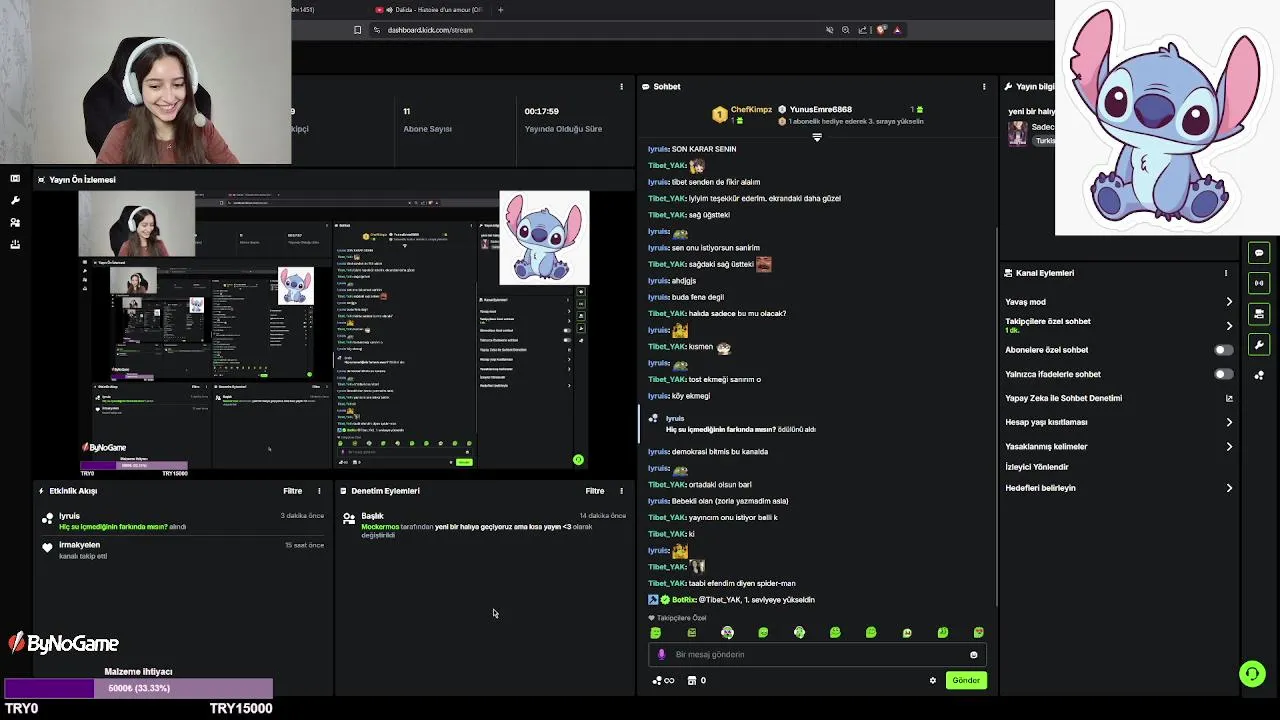Expand Yasaklanmış kelimeler options
The width and height of the screenshot is (1280, 720).
[1229, 447]
